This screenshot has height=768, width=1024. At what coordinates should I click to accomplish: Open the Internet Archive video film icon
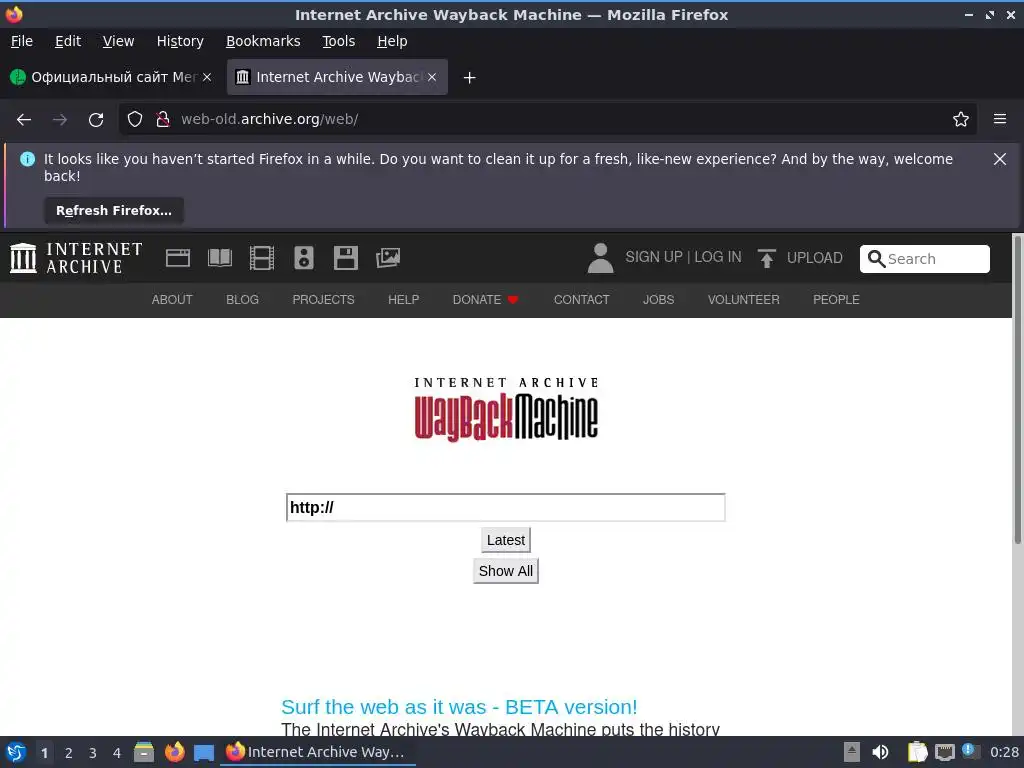(x=262, y=258)
